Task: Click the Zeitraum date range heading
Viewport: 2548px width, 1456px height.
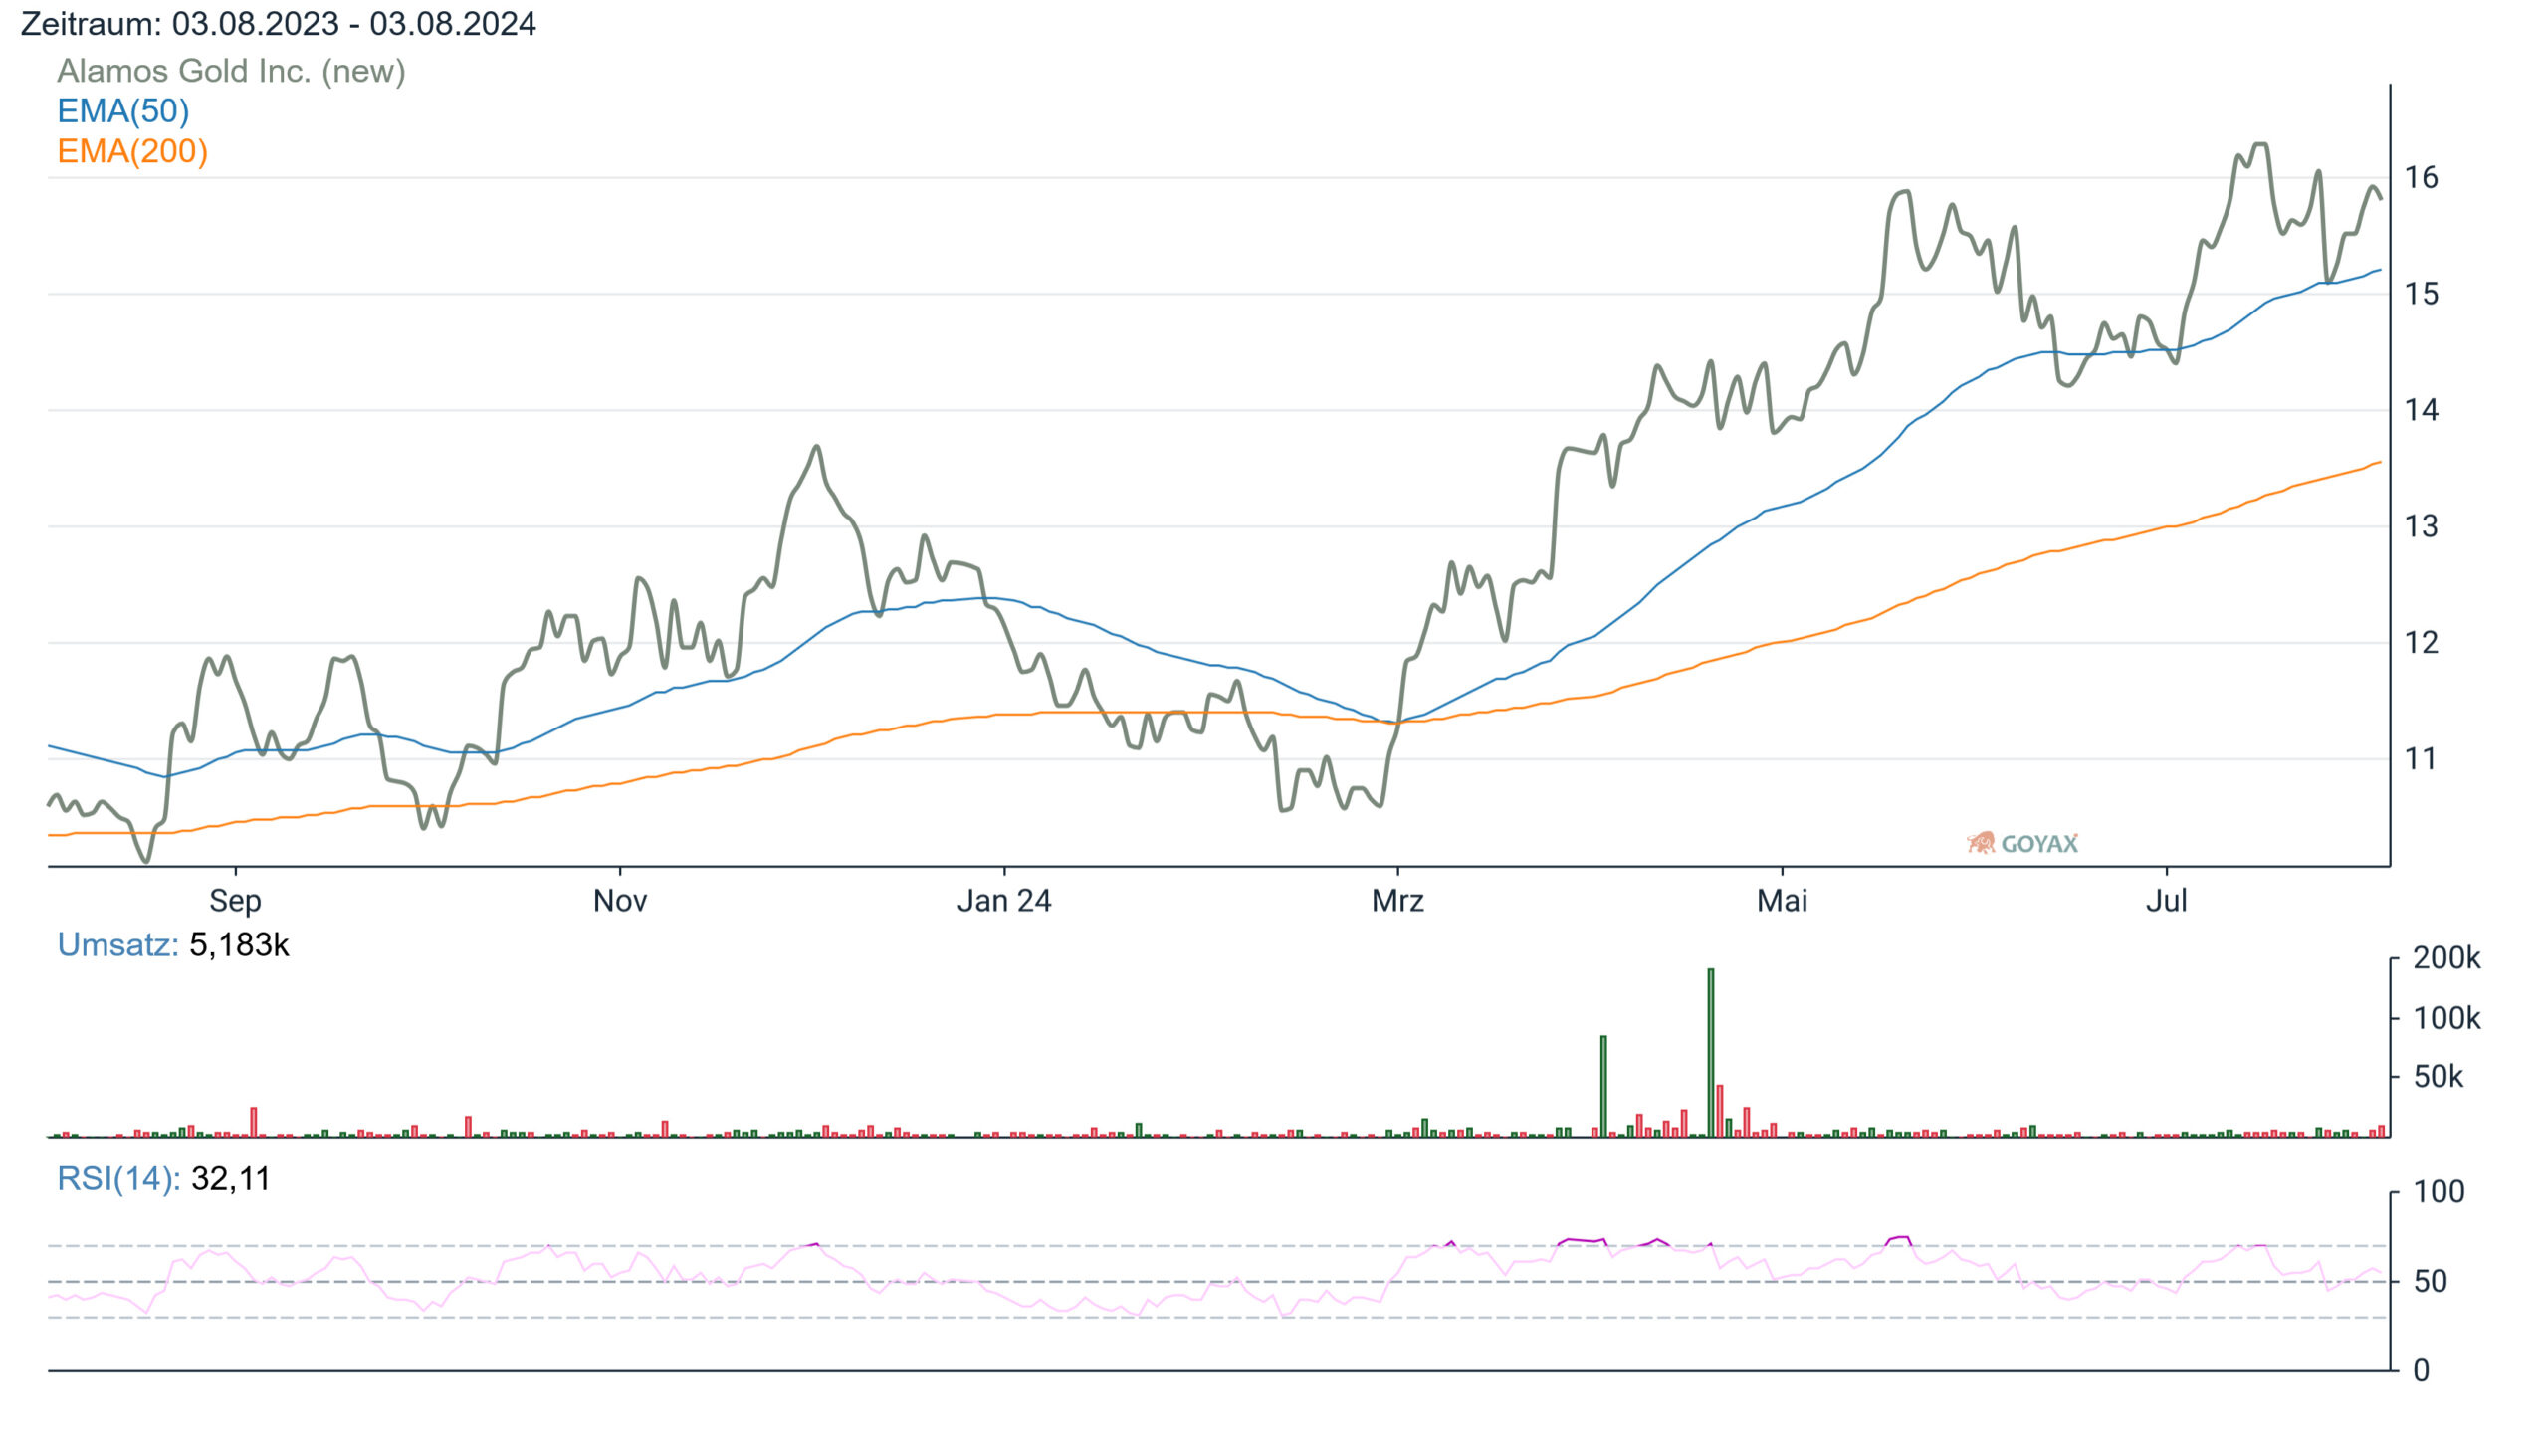Action: click(278, 24)
